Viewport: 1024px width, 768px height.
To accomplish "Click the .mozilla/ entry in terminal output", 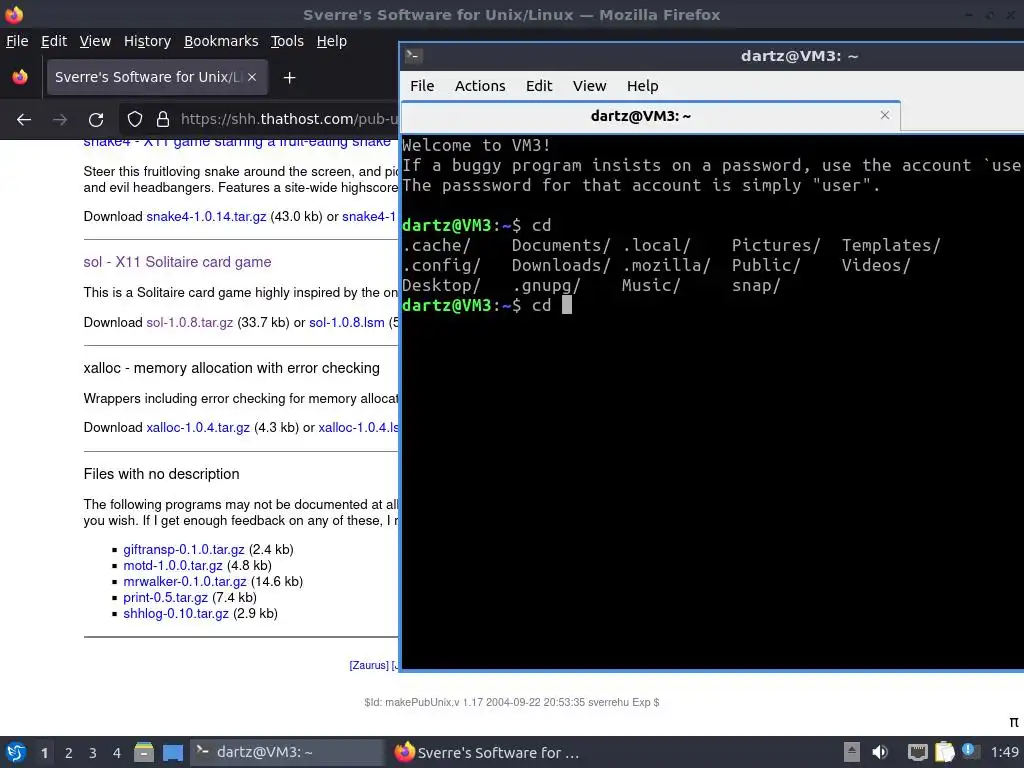I will 666,265.
